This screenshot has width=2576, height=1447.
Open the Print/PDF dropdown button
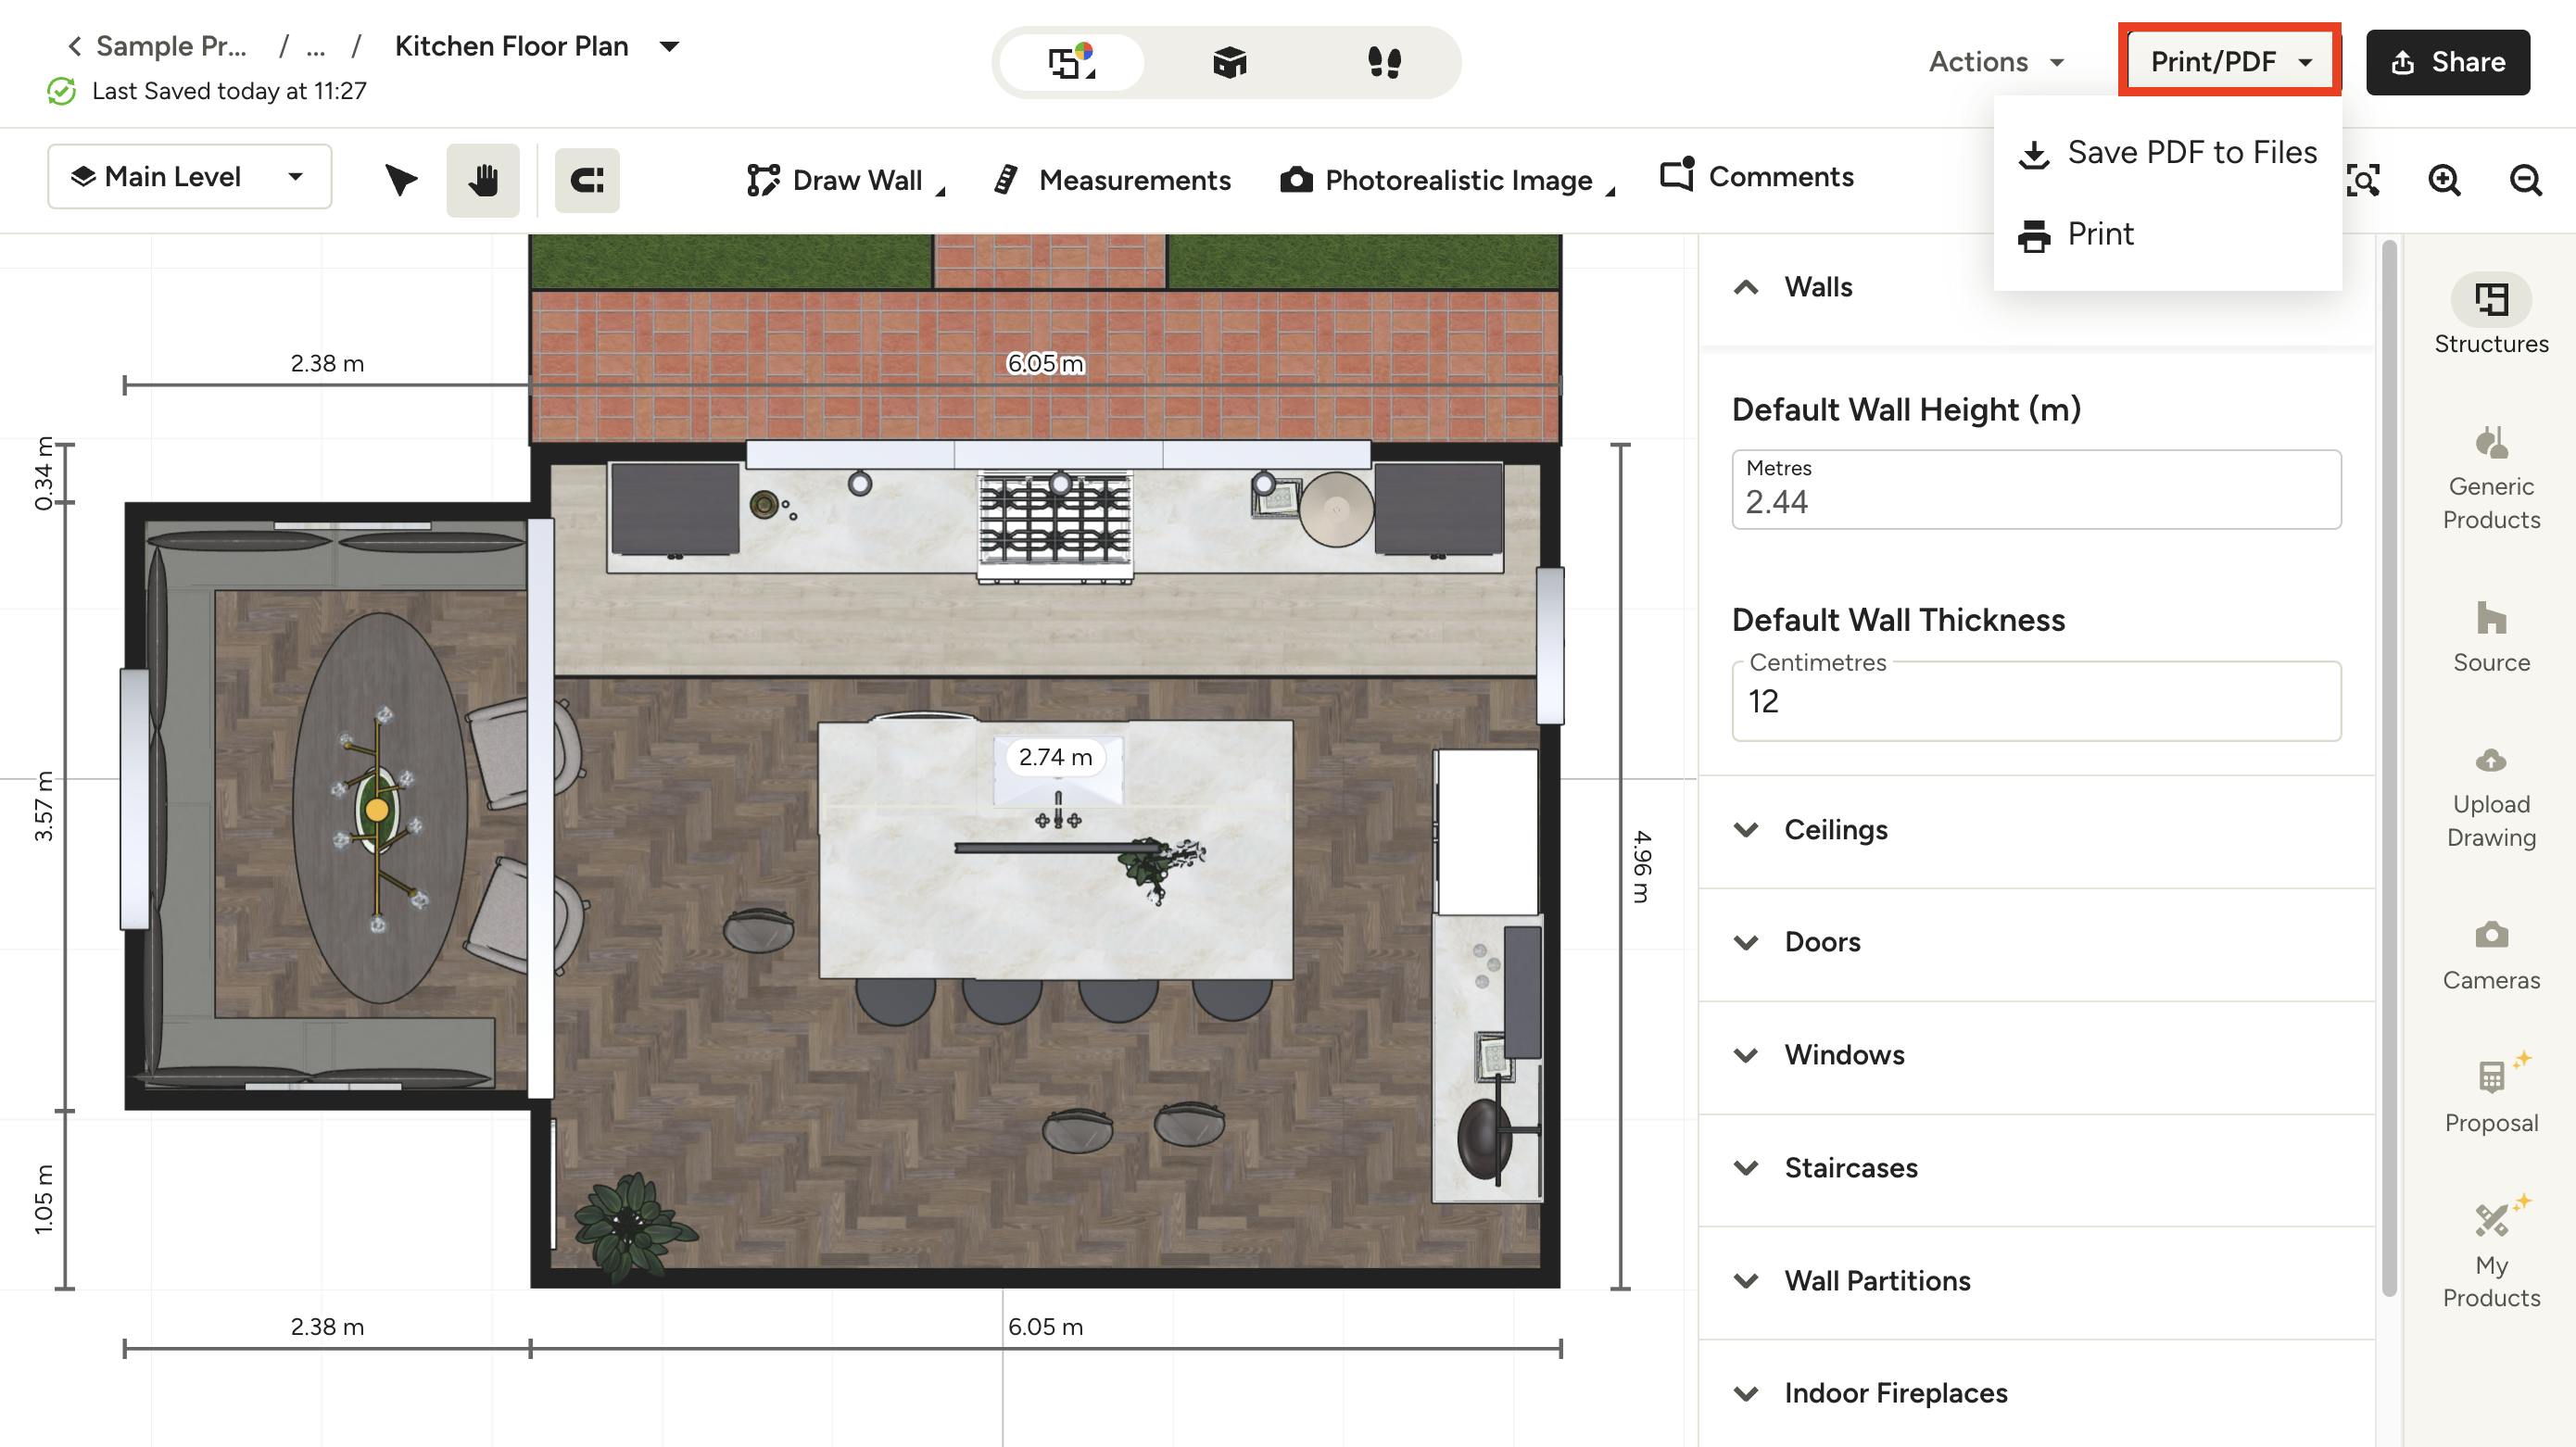tap(2230, 61)
